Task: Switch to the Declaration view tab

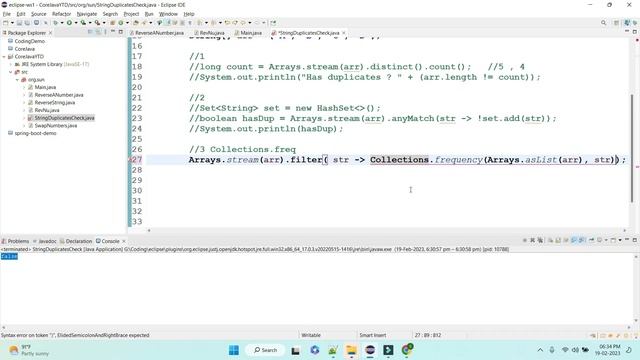Action: pyautogui.click(x=76, y=241)
